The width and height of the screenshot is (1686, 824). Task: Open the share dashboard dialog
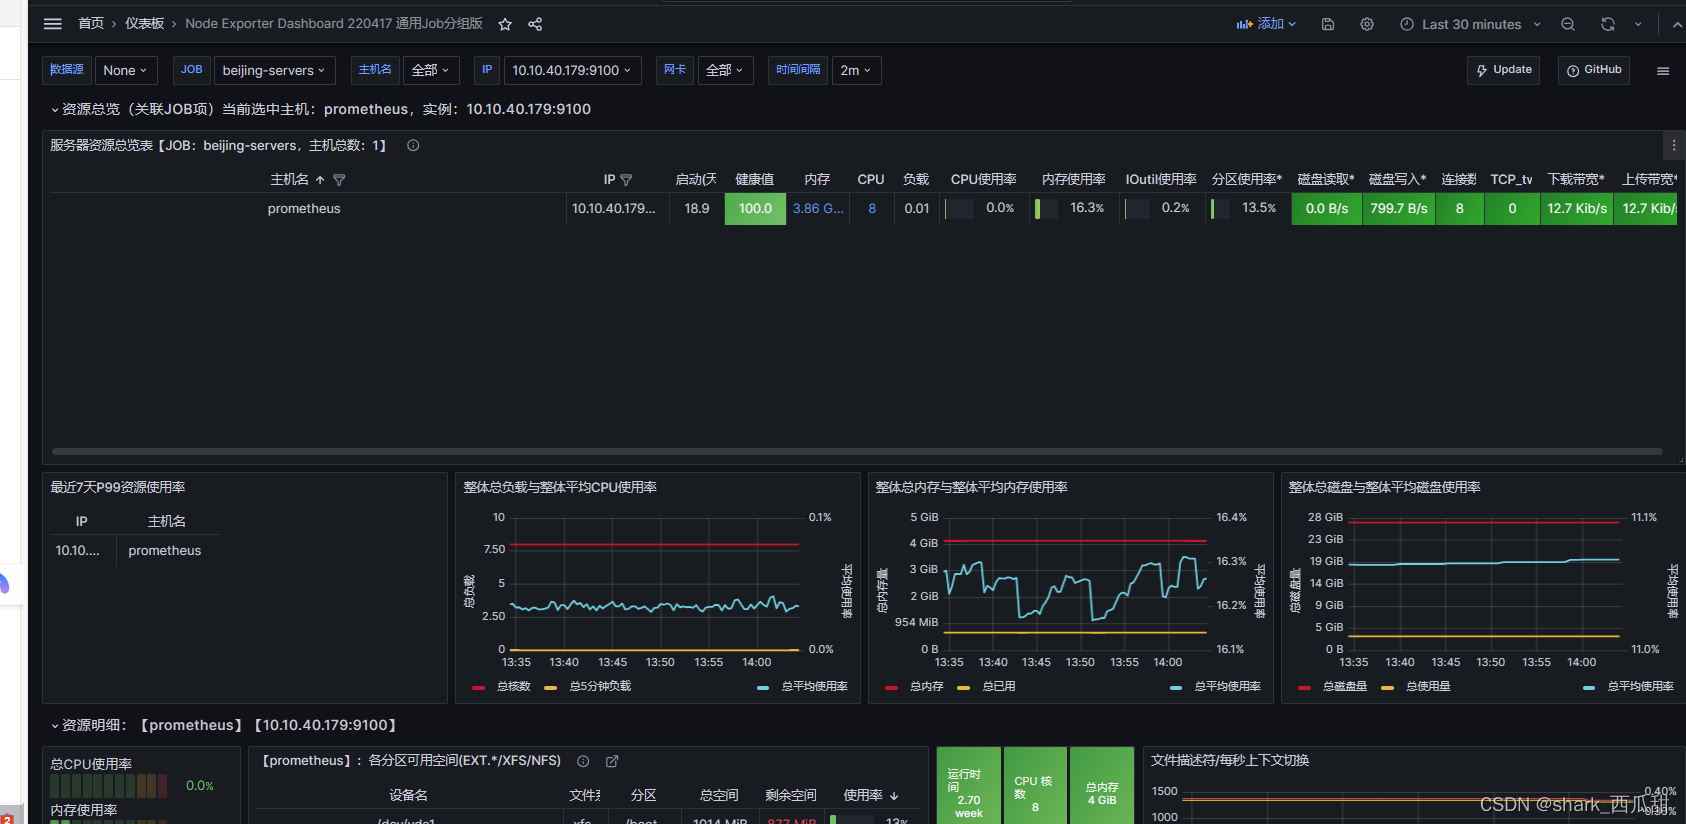[x=535, y=24]
